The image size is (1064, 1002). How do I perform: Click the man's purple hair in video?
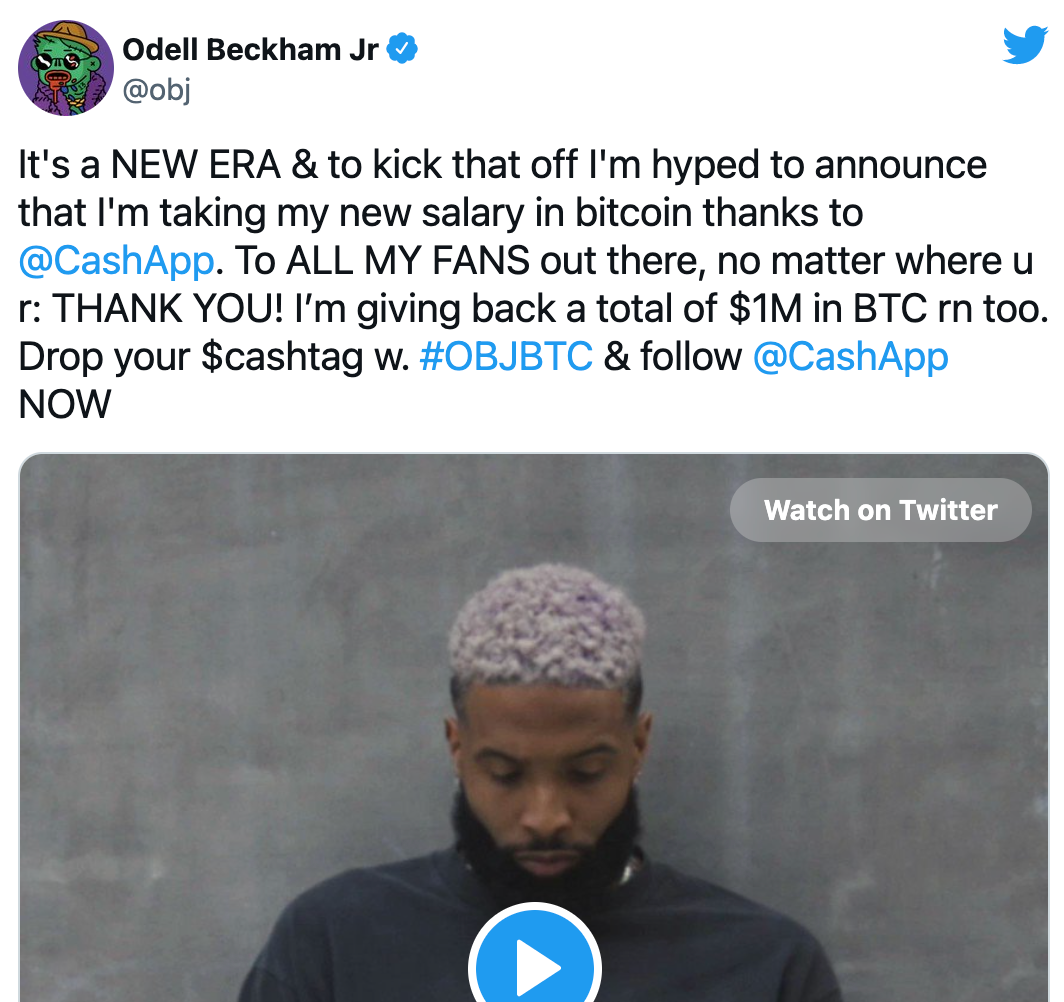click(547, 624)
